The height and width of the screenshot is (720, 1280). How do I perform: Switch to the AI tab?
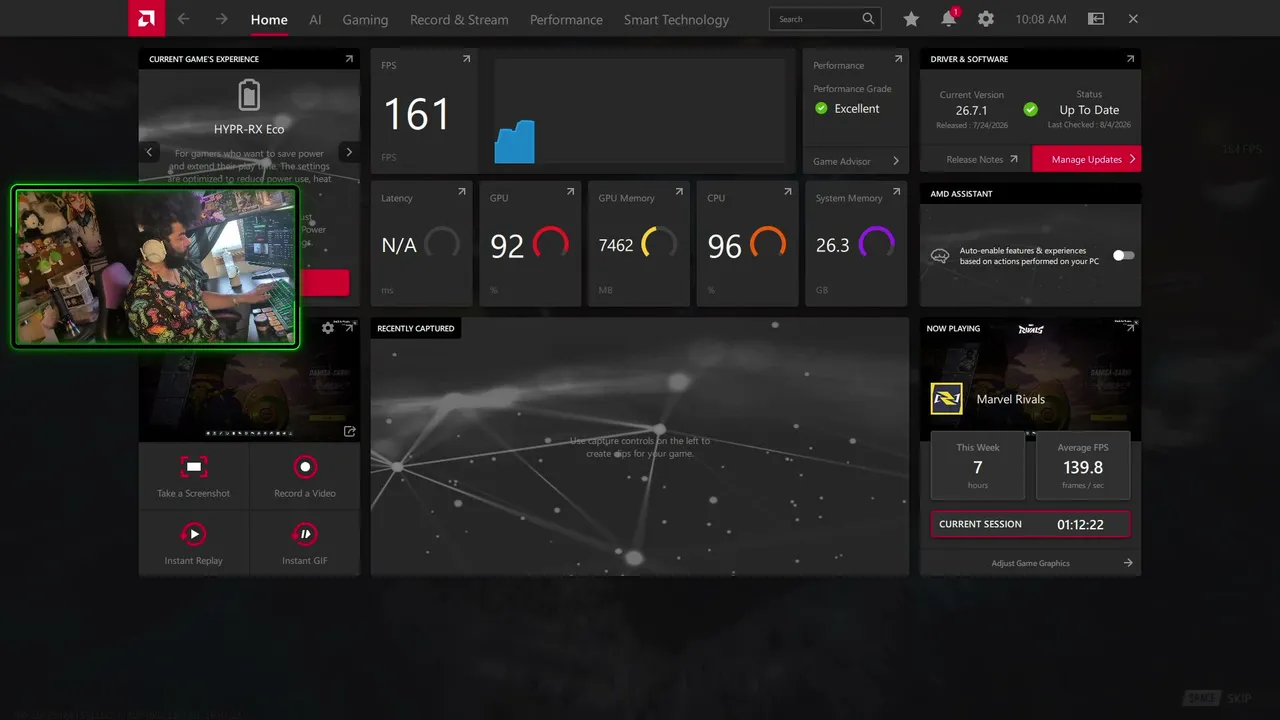coord(315,20)
